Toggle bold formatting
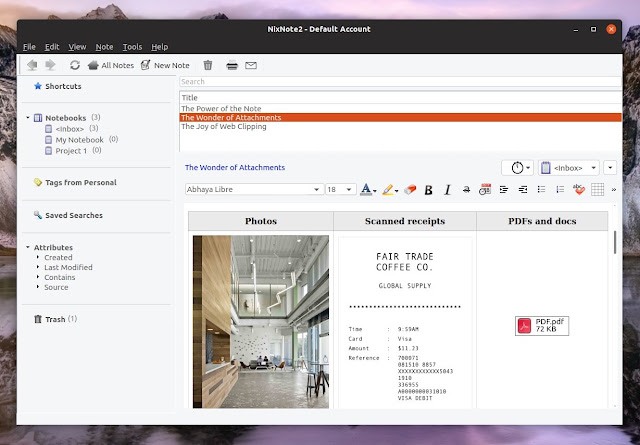The height and width of the screenshot is (445, 640). click(x=428, y=190)
